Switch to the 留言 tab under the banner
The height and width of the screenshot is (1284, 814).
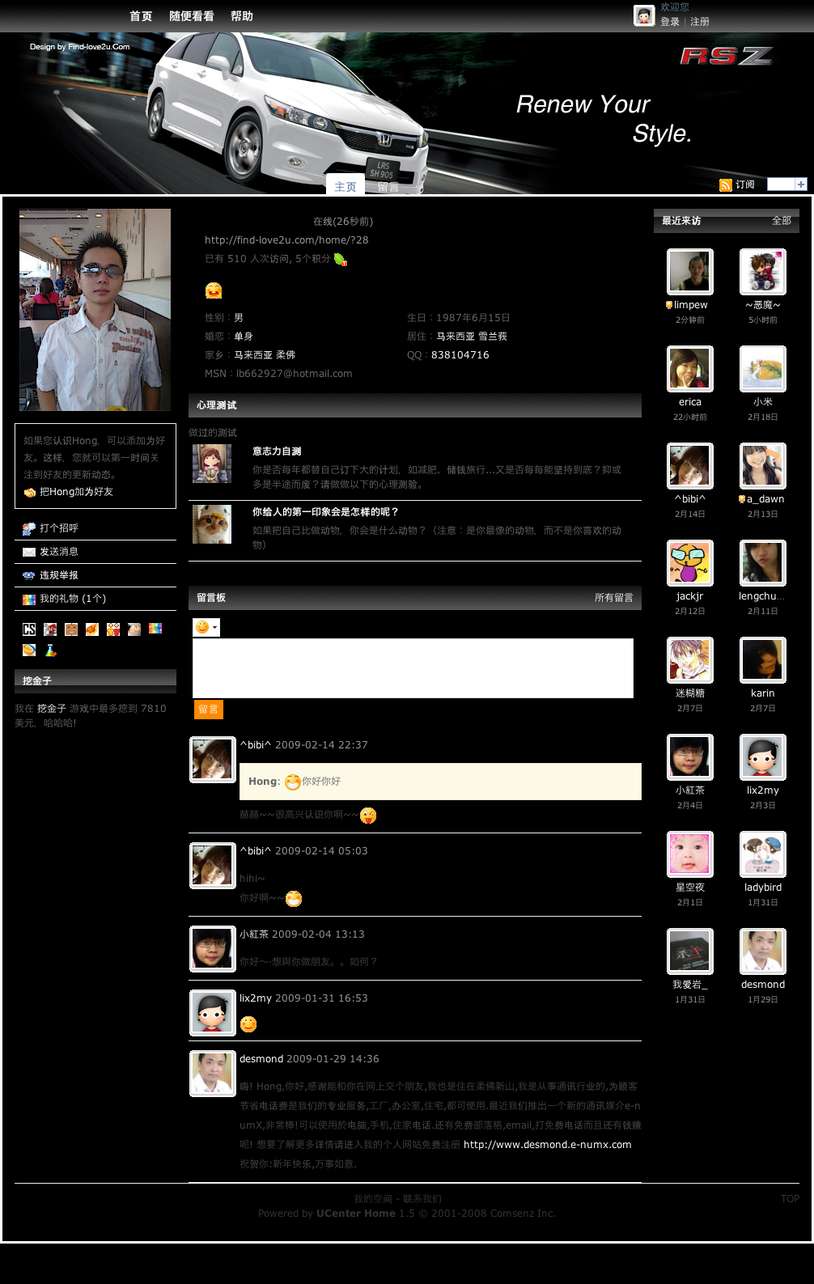click(x=388, y=186)
